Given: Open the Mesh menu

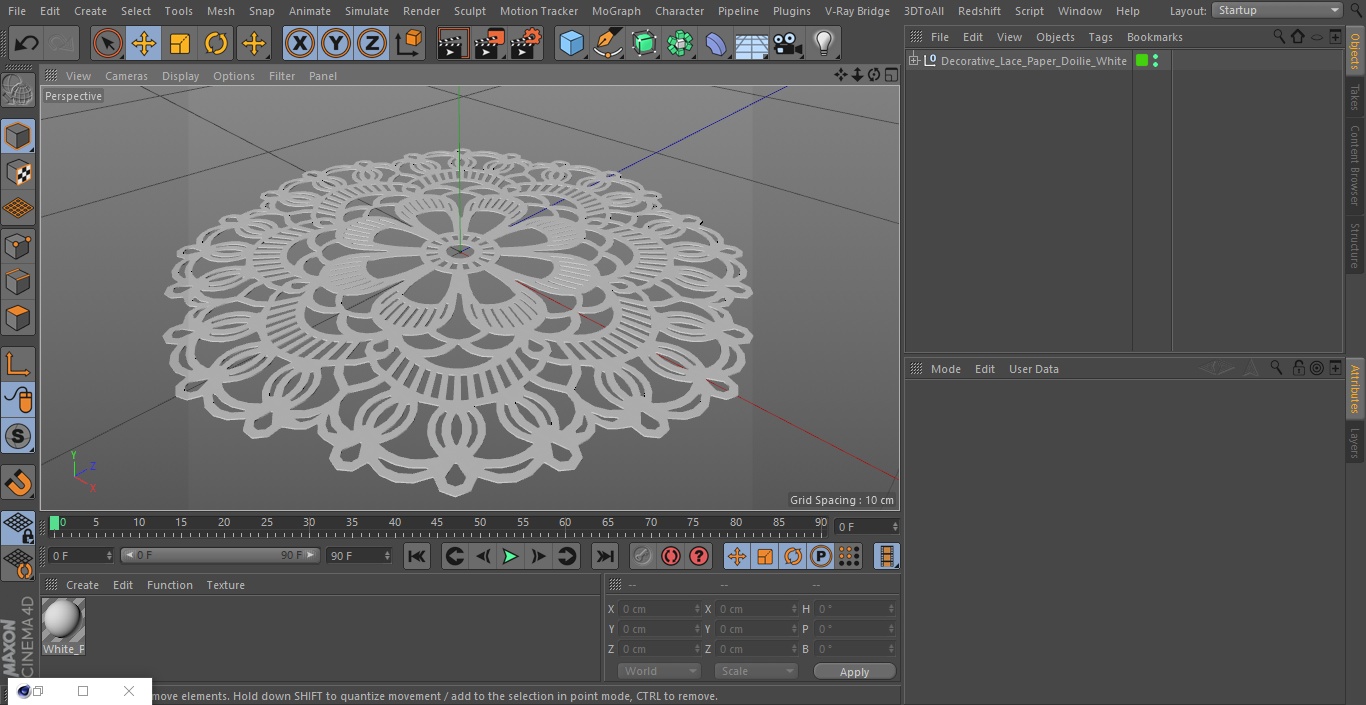Looking at the screenshot, I should pos(220,11).
